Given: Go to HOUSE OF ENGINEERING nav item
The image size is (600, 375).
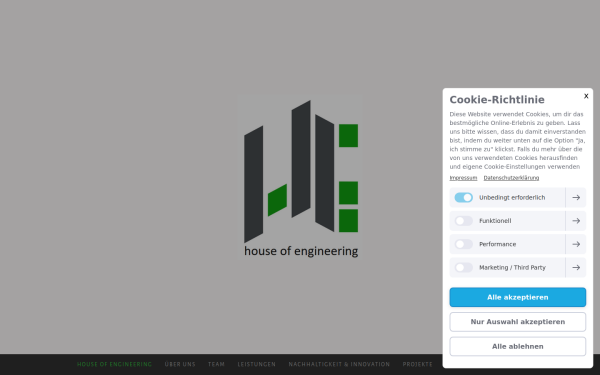Looking at the screenshot, I should click(x=114, y=364).
